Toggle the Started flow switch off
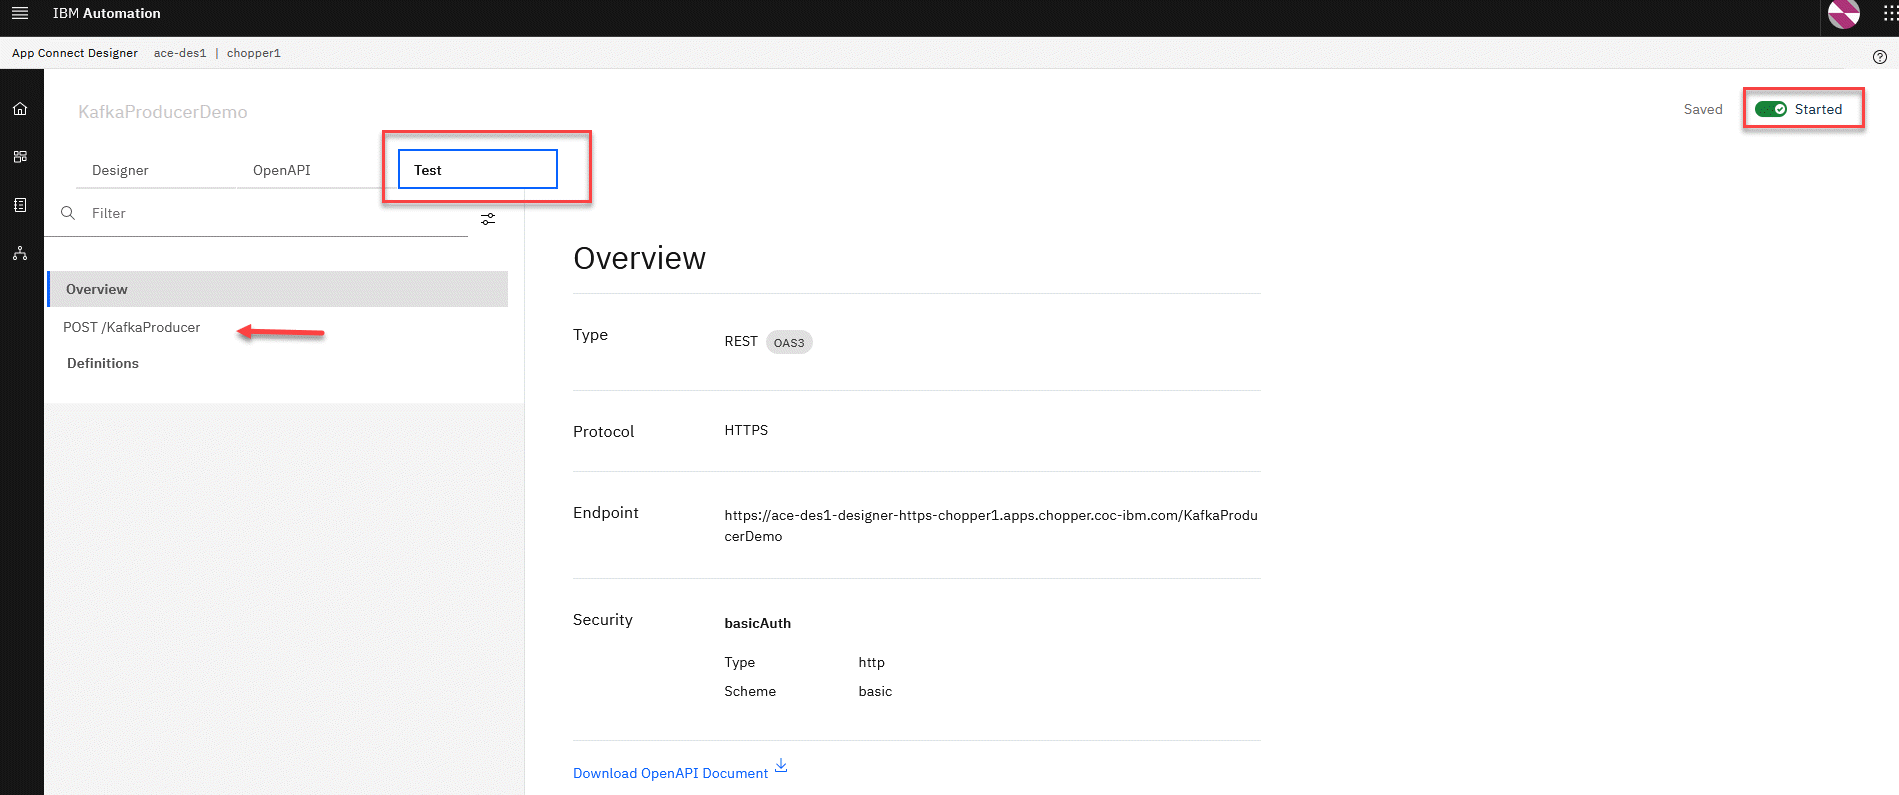The height and width of the screenshot is (795, 1899). (1770, 110)
